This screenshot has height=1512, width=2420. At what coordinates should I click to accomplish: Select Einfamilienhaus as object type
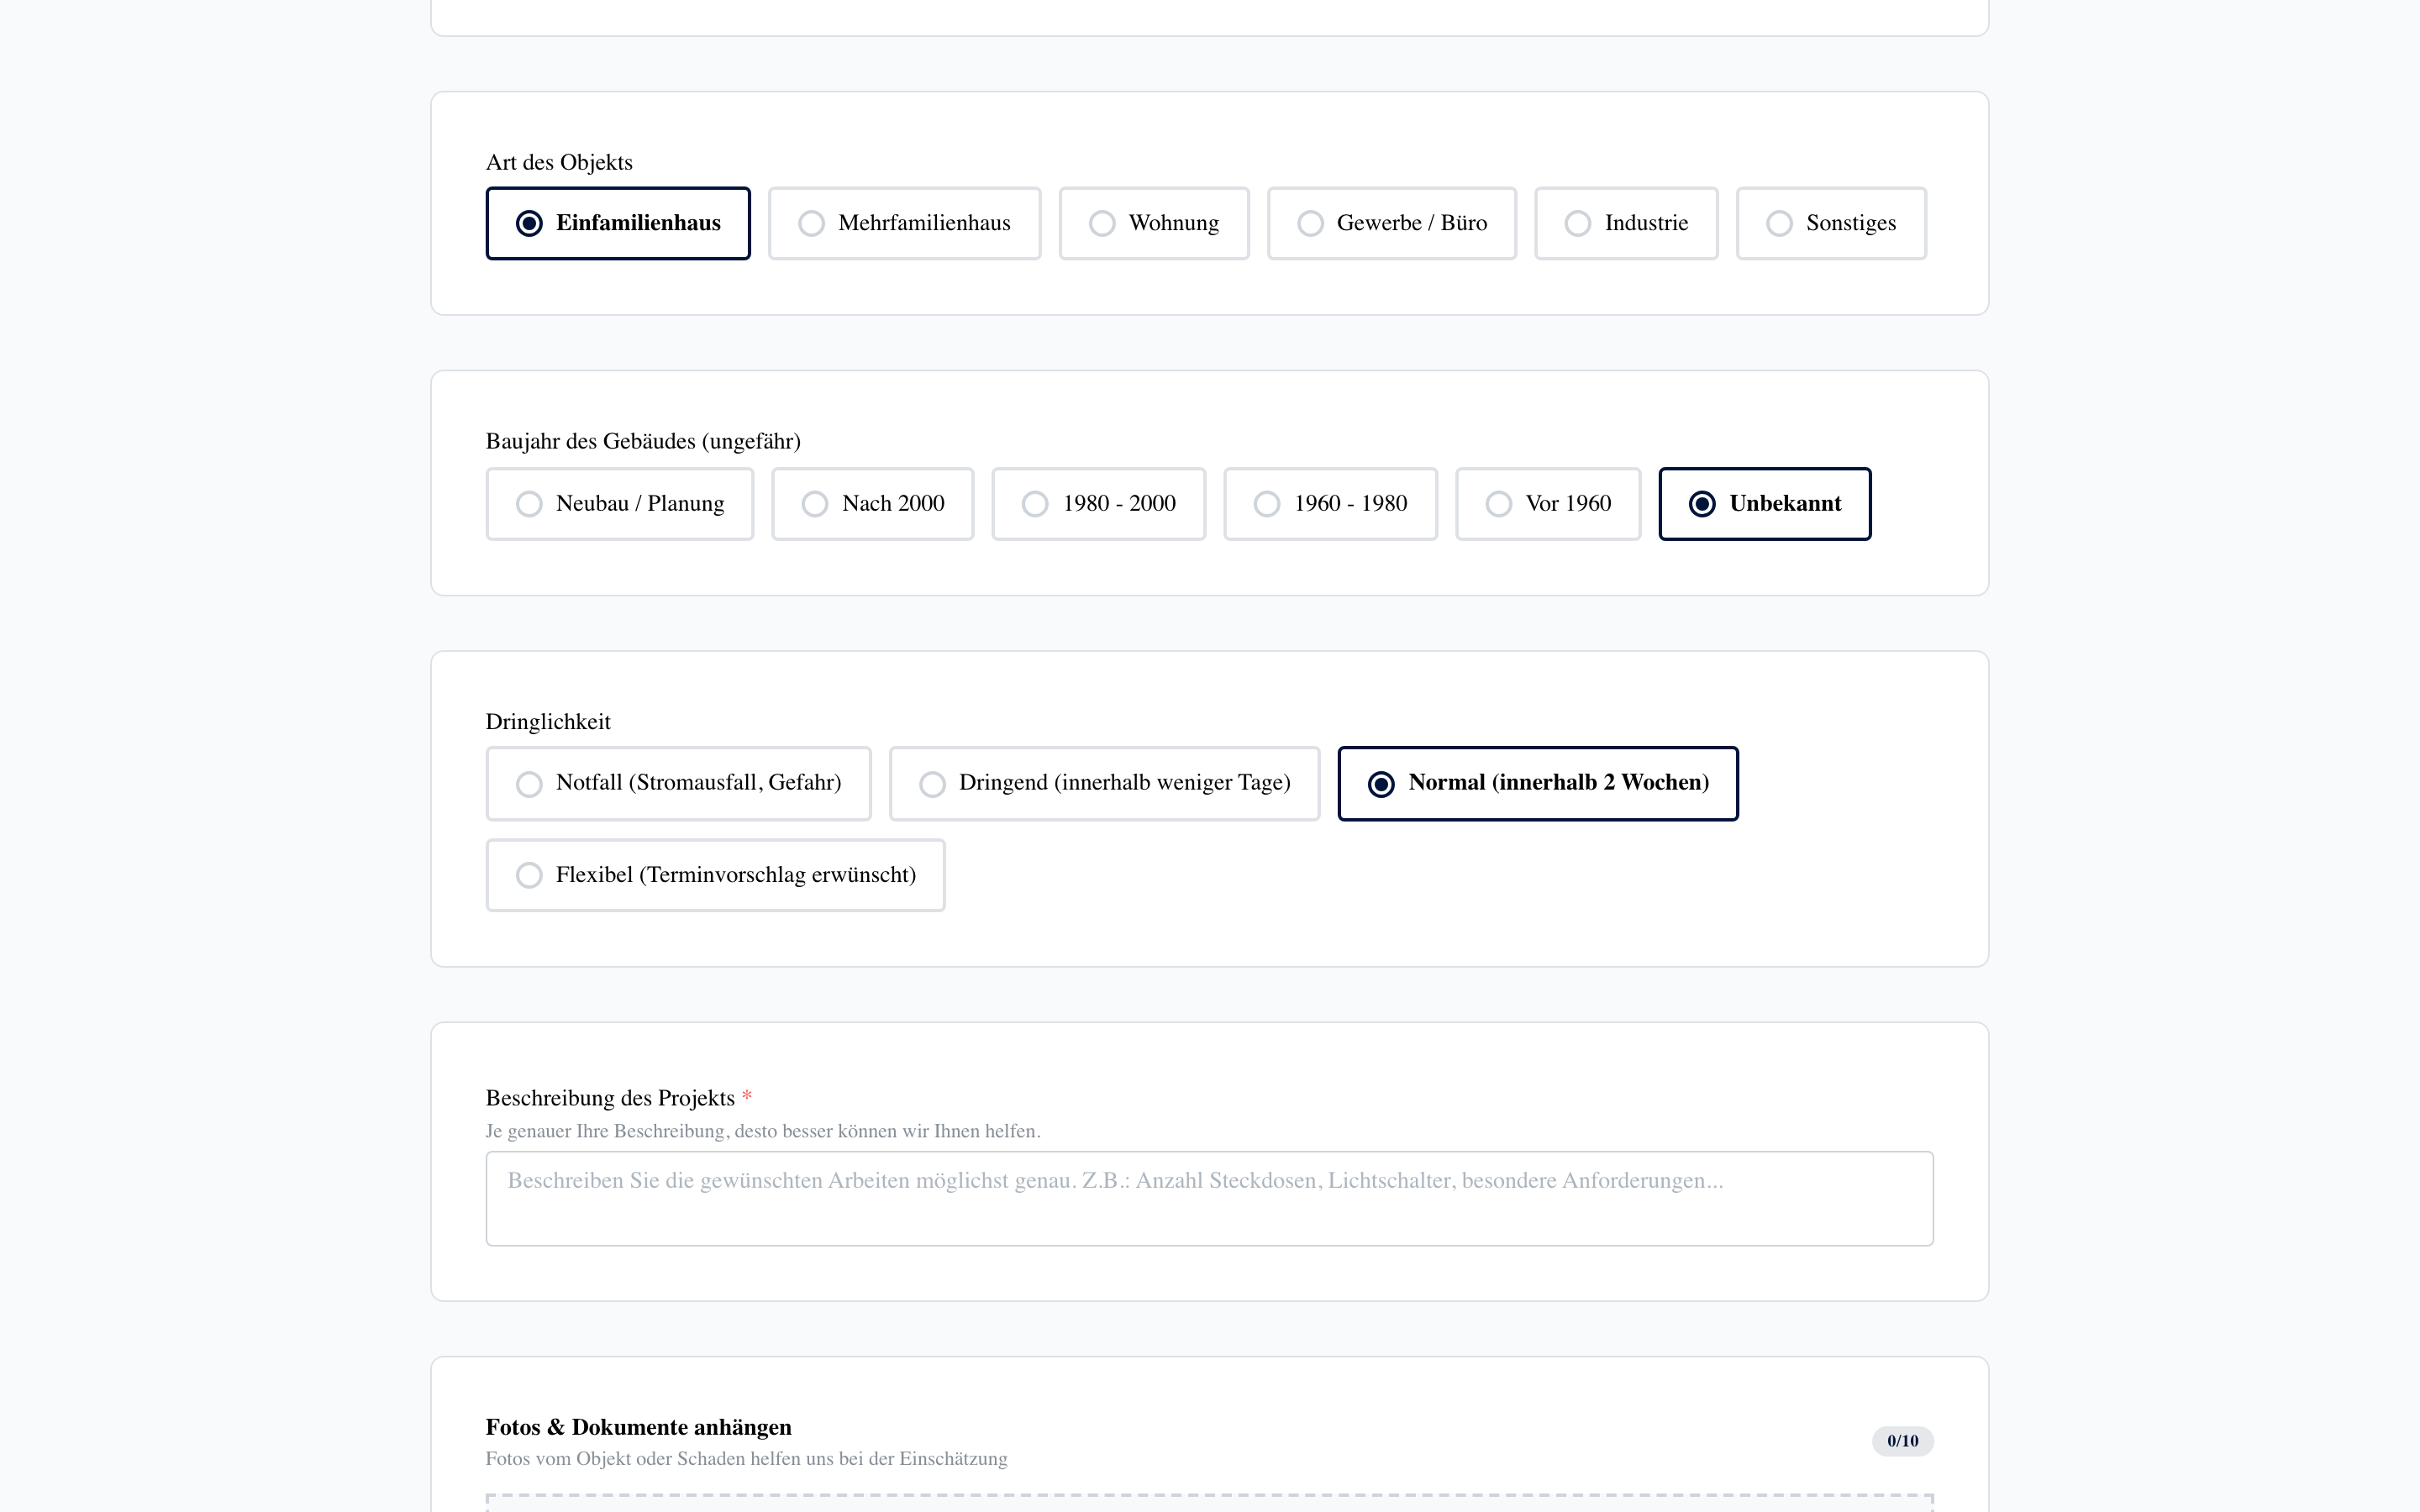pyautogui.click(x=618, y=223)
